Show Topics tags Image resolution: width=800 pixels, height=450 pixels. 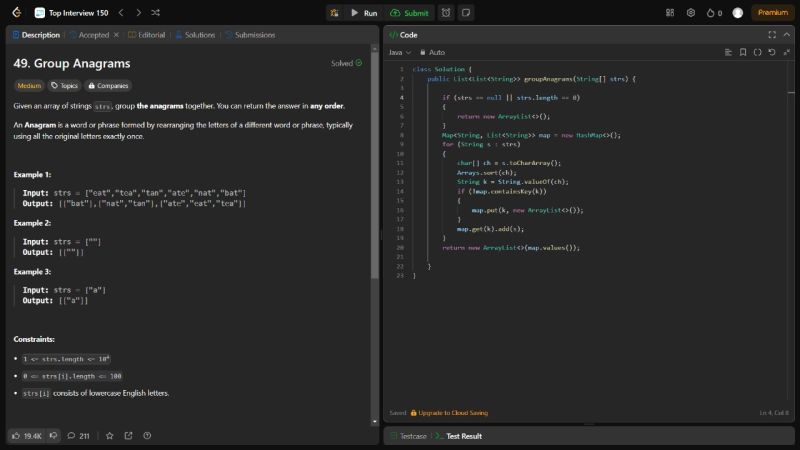64,86
